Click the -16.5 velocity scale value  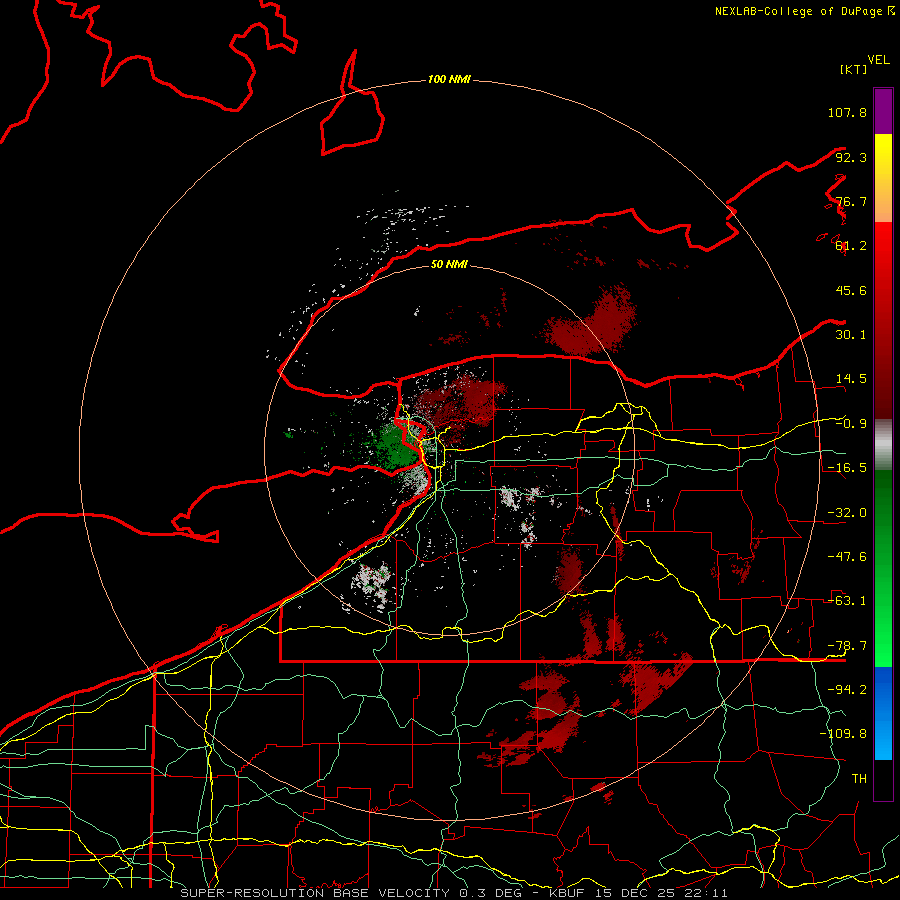point(847,468)
